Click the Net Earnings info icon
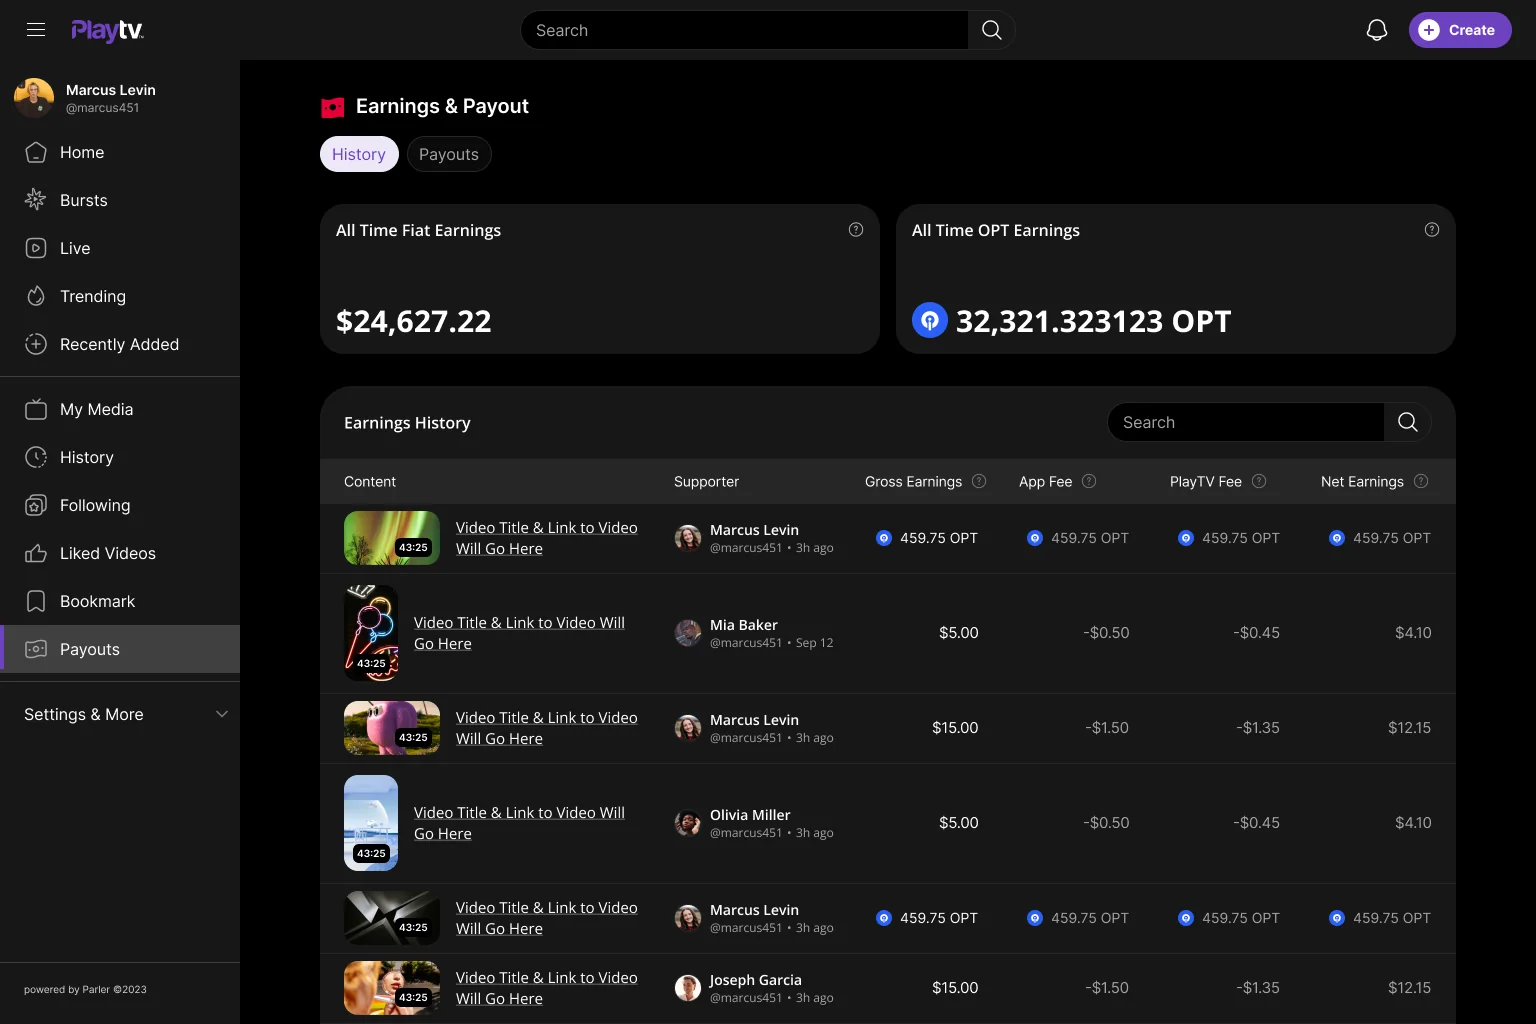The width and height of the screenshot is (1536, 1024). (x=1421, y=481)
